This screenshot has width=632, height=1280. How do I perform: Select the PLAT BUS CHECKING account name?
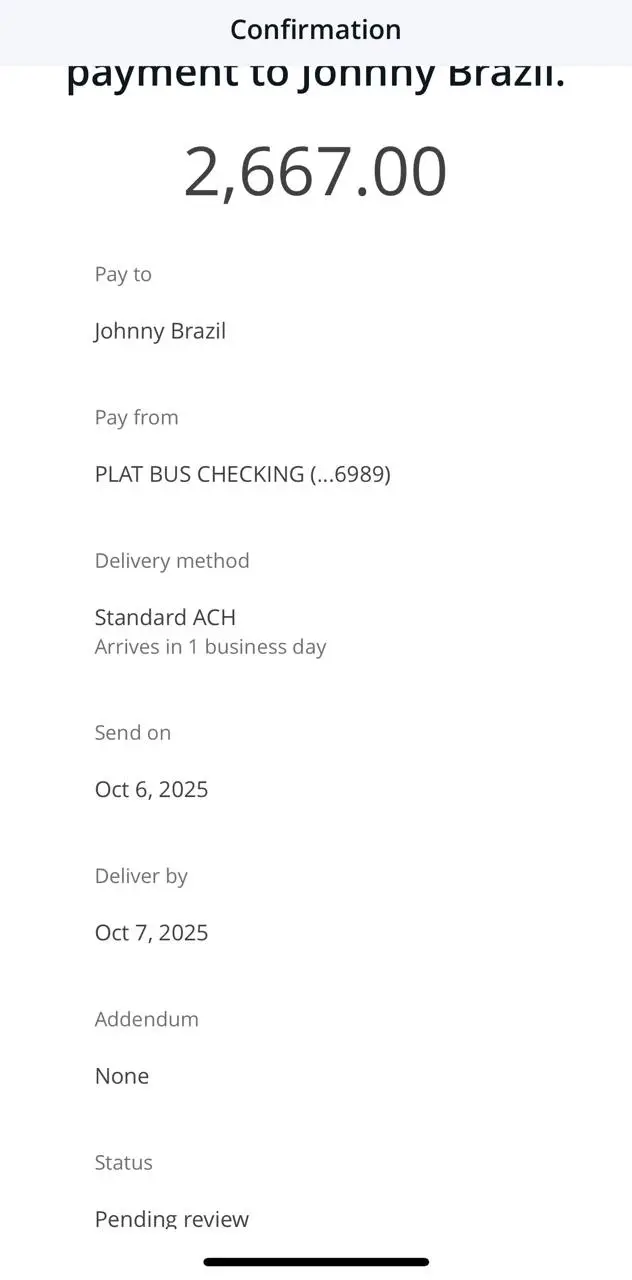pos(199,474)
